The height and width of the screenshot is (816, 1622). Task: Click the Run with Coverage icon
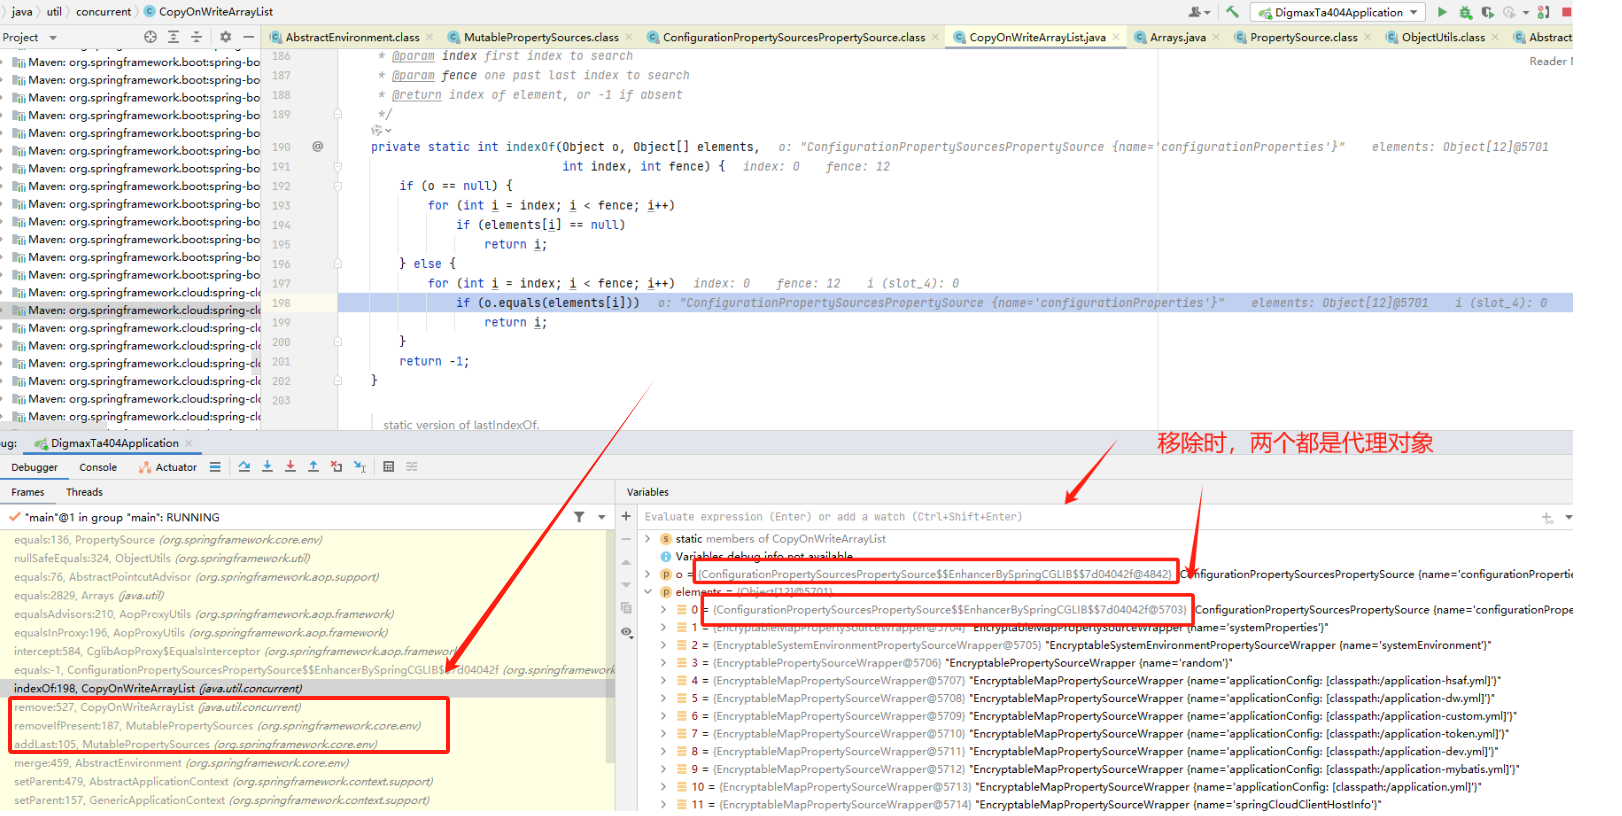1487,12
